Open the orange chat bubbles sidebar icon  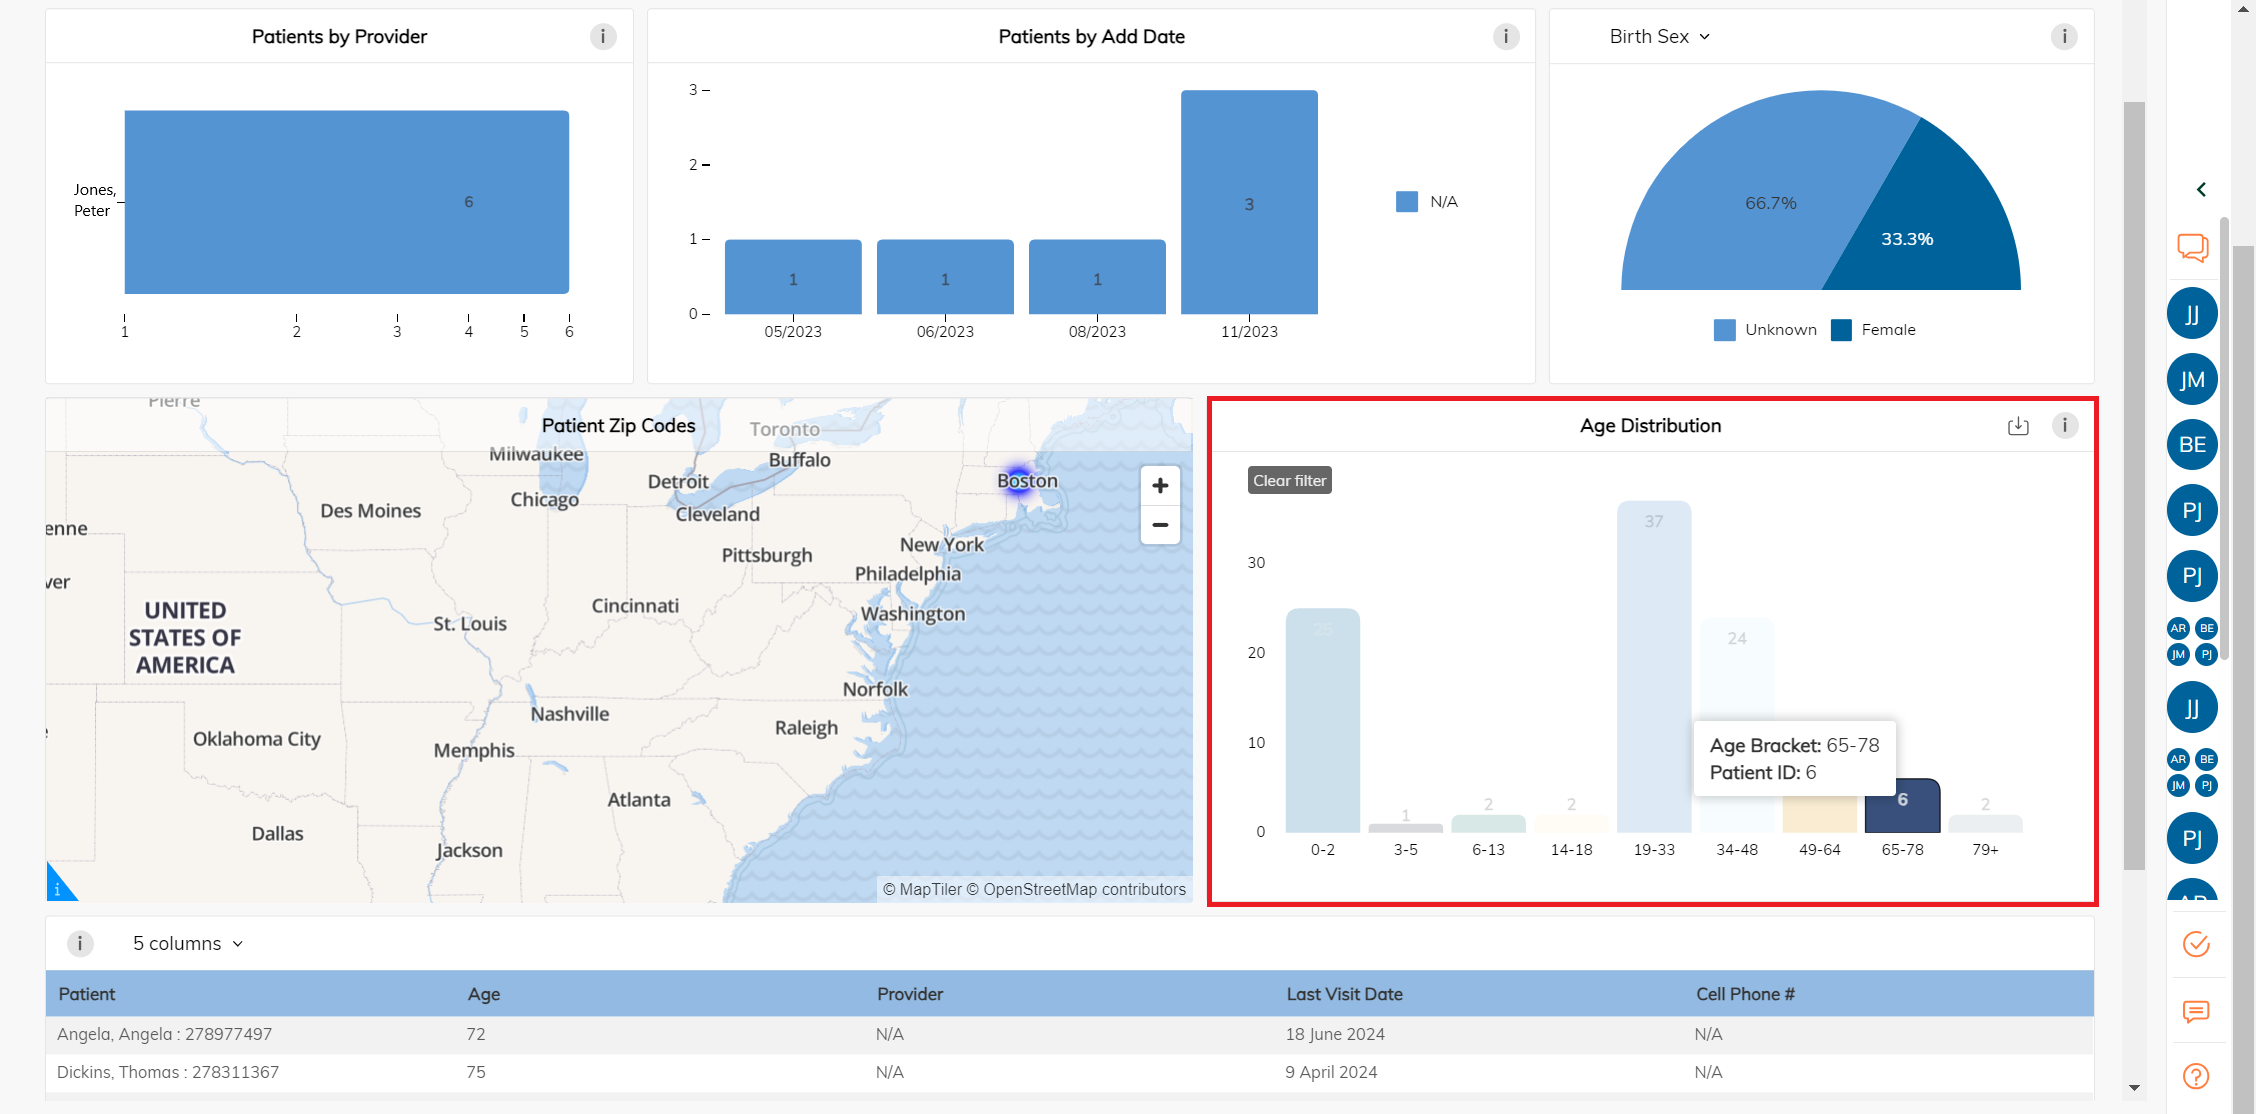click(2192, 247)
